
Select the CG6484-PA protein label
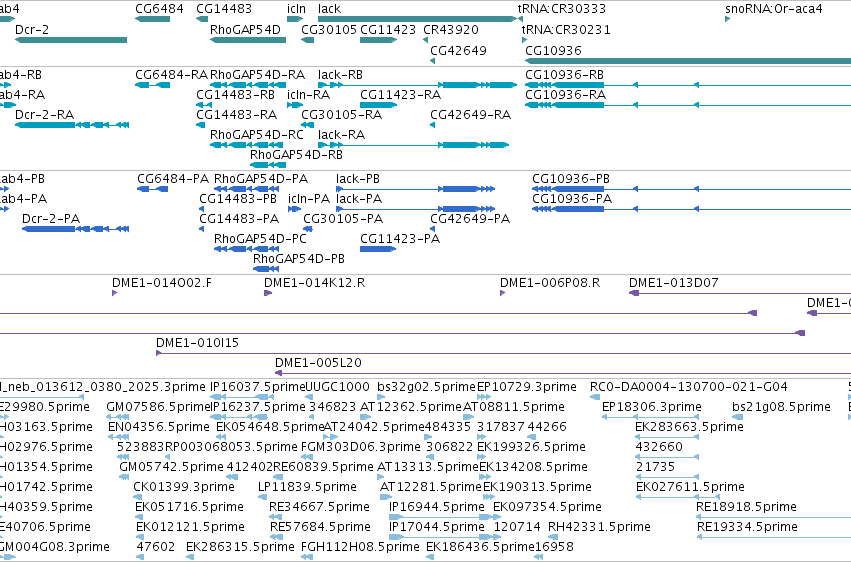(173, 179)
